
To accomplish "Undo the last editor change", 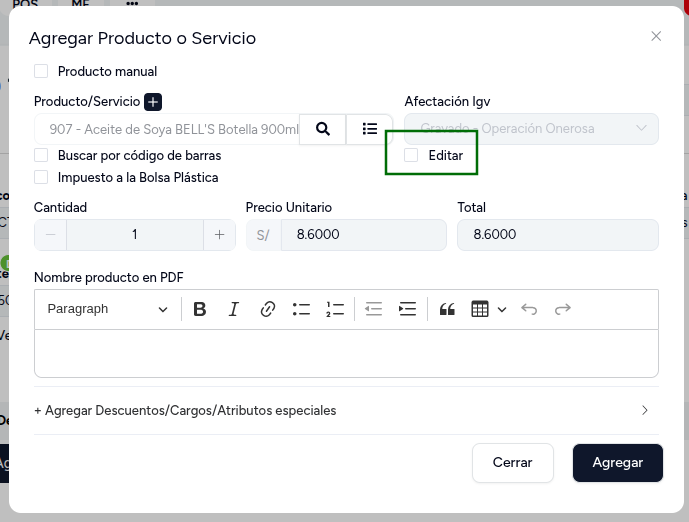I will point(529,309).
